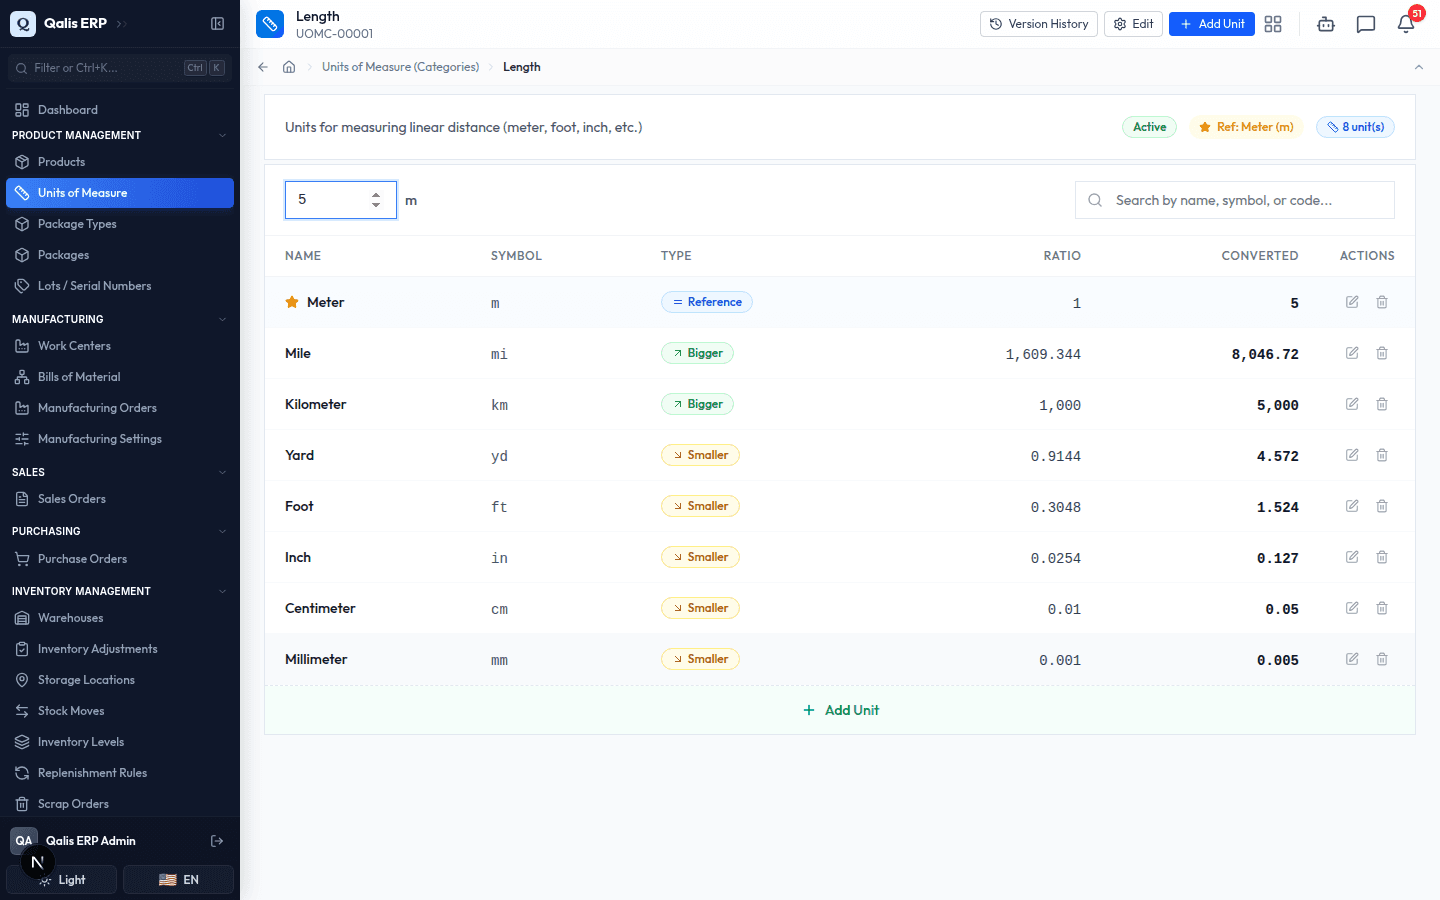Focus the unit search field
This screenshot has height=900, width=1440.
[x=1235, y=200]
